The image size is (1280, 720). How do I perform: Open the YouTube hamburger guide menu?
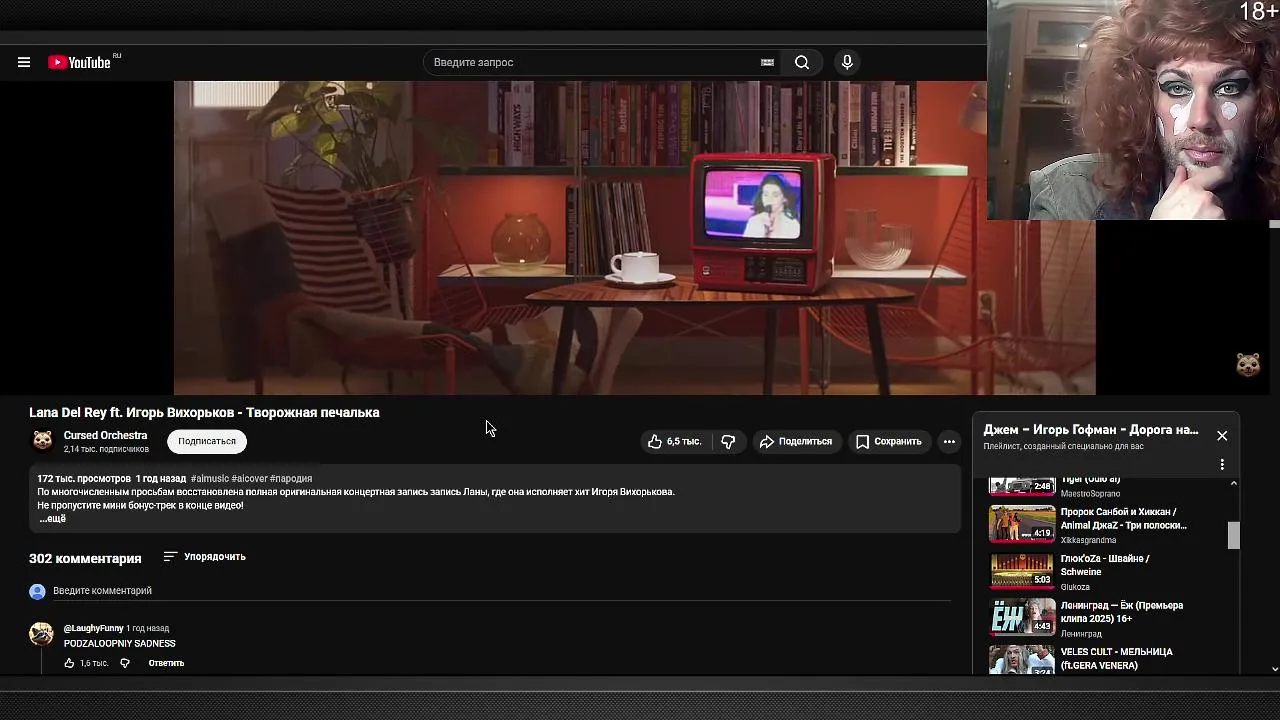click(x=24, y=62)
